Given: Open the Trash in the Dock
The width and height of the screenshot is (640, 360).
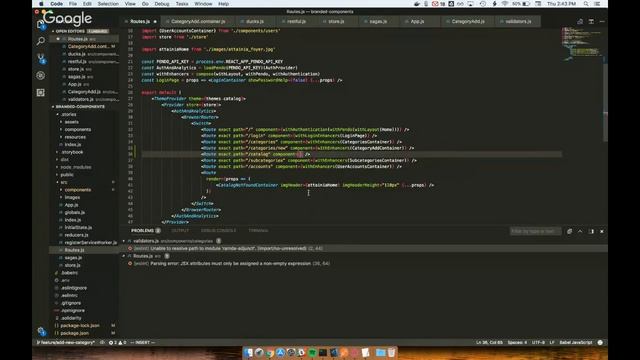Looking at the screenshot, I should [391, 352].
